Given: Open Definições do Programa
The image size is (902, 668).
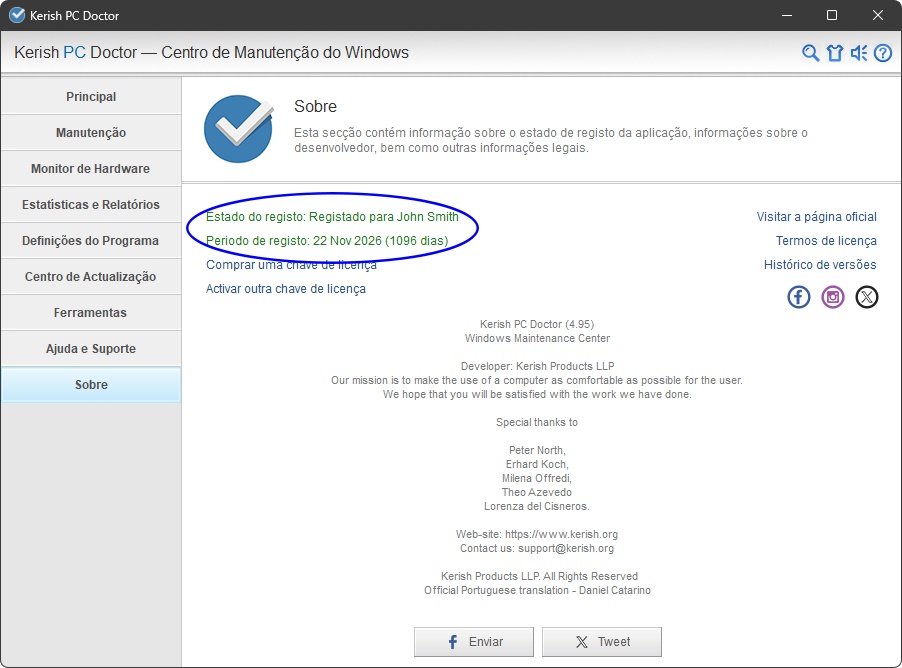Looking at the screenshot, I should (91, 241).
